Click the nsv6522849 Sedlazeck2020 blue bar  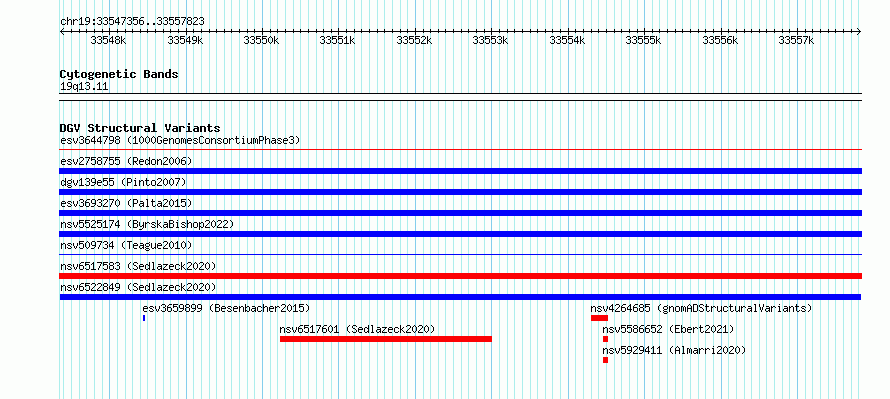460,297
